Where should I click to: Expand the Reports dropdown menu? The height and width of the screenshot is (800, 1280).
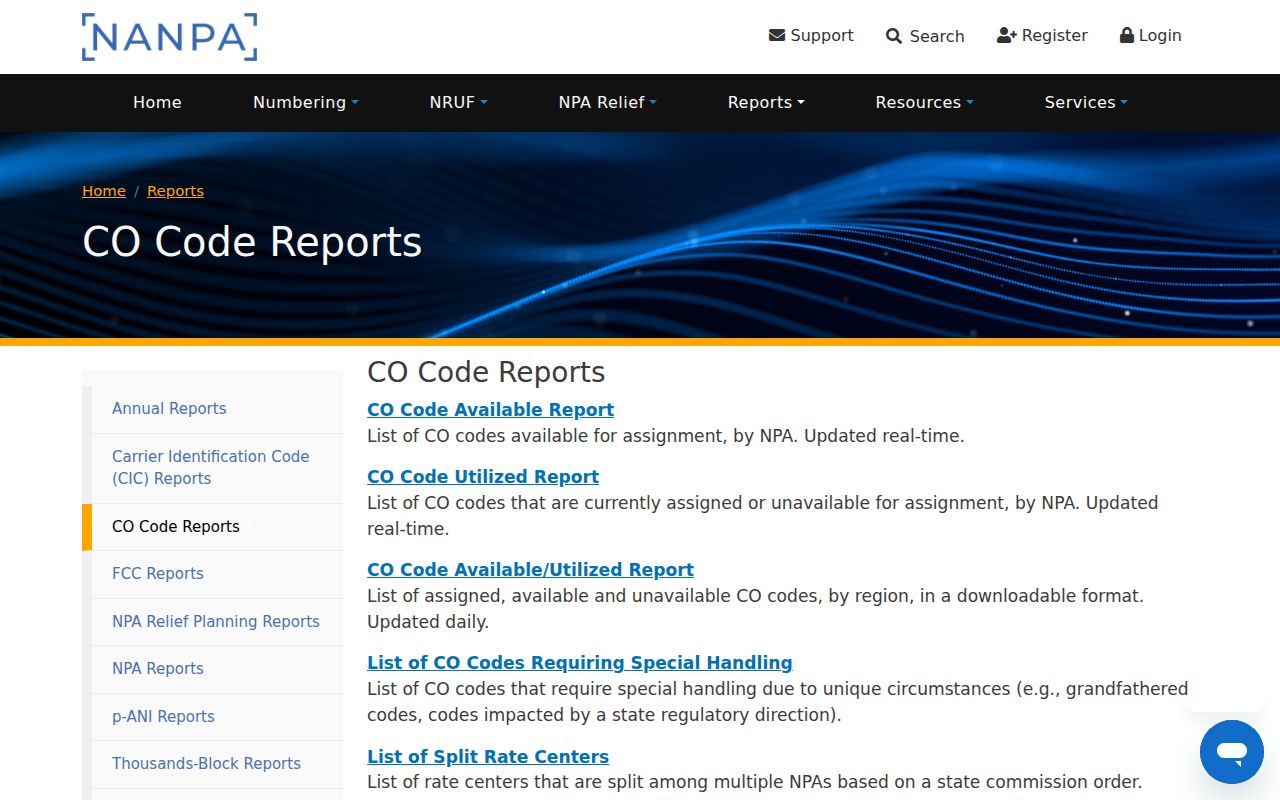pos(766,102)
